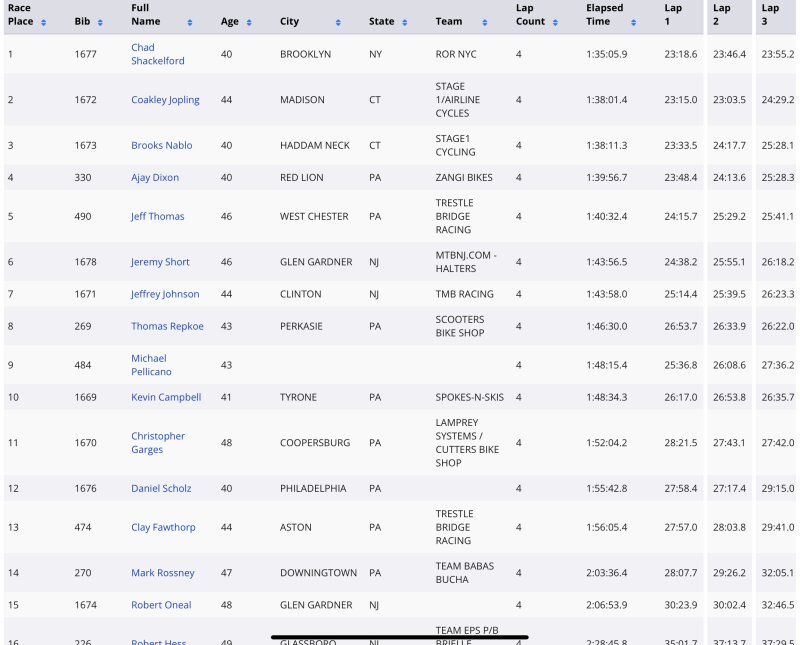Open Jeff Thomas's result page
The image size is (800, 645).
(157, 217)
